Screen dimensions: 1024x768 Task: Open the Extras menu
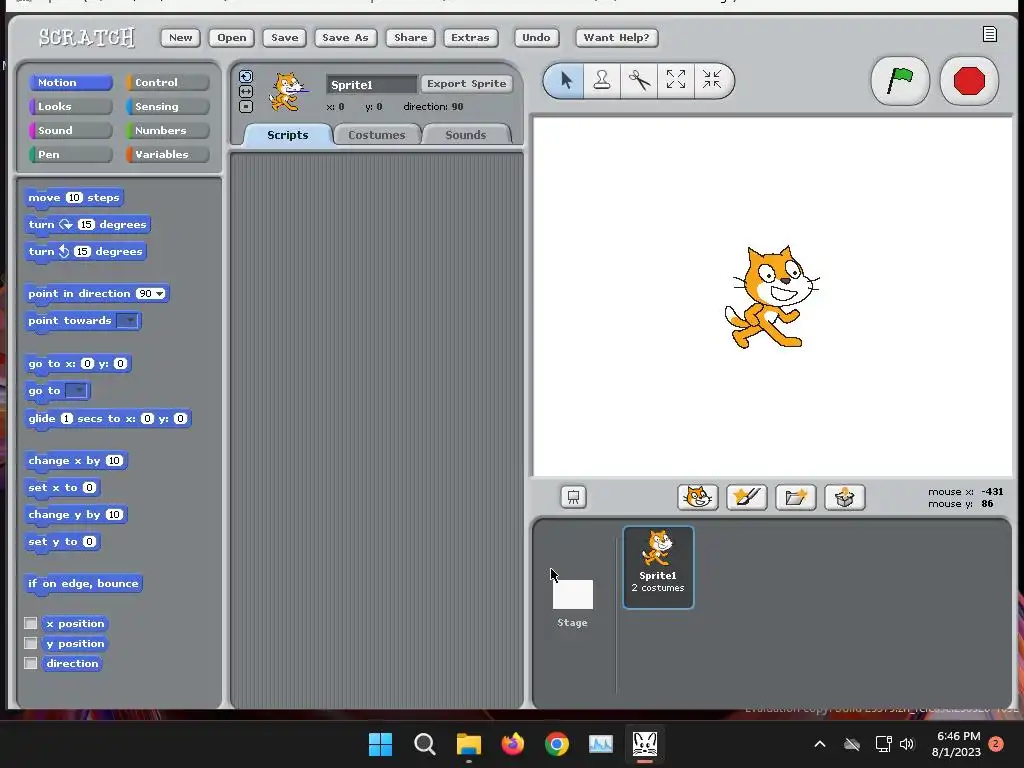point(470,37)
